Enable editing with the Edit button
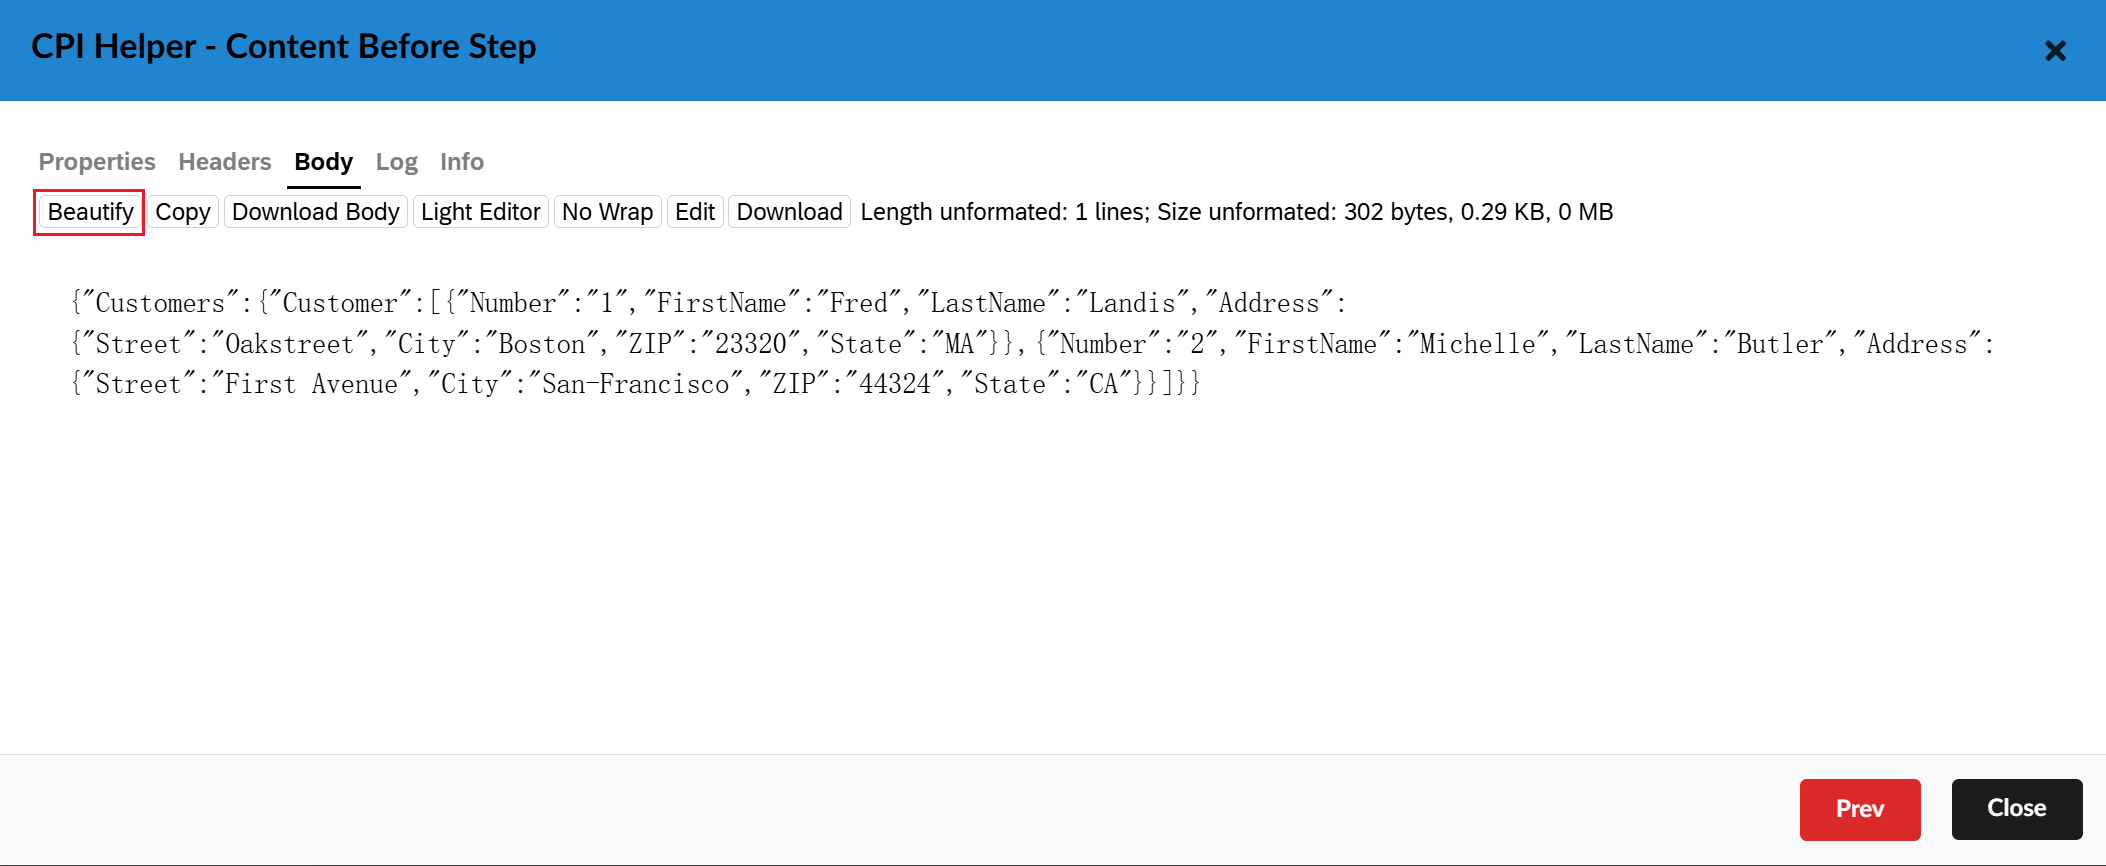The width and height of the screenshot is (2106, 866). click(694, 212)
